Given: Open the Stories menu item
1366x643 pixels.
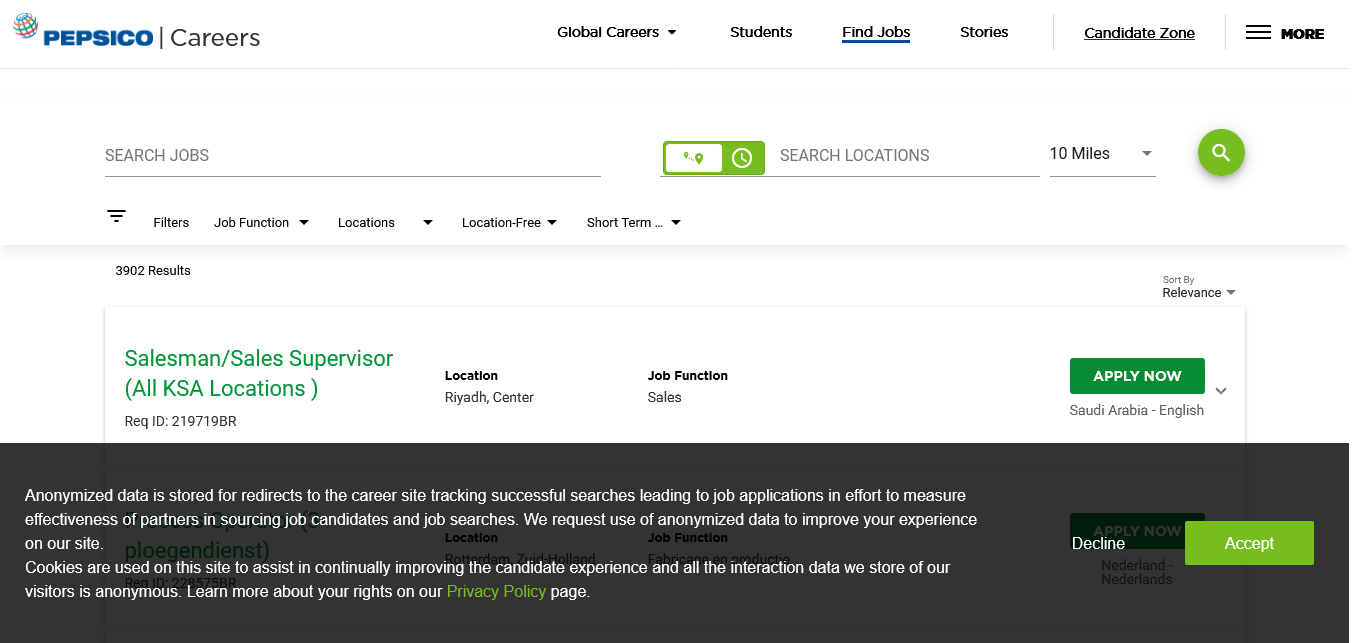Looking at the screenshot, I should pos(984,32).
